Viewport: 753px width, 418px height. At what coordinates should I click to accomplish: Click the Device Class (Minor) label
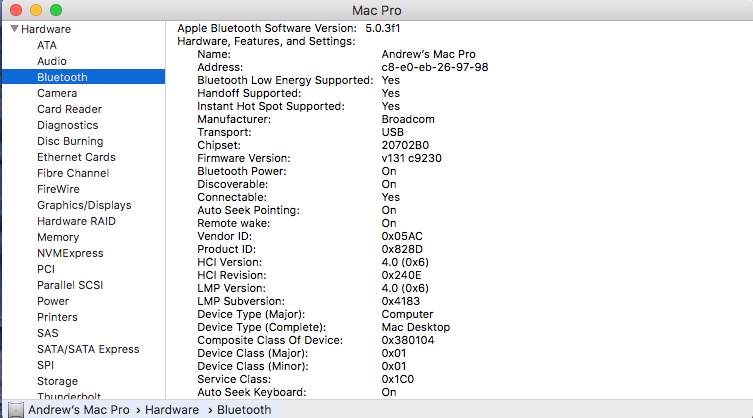point(253,366)
